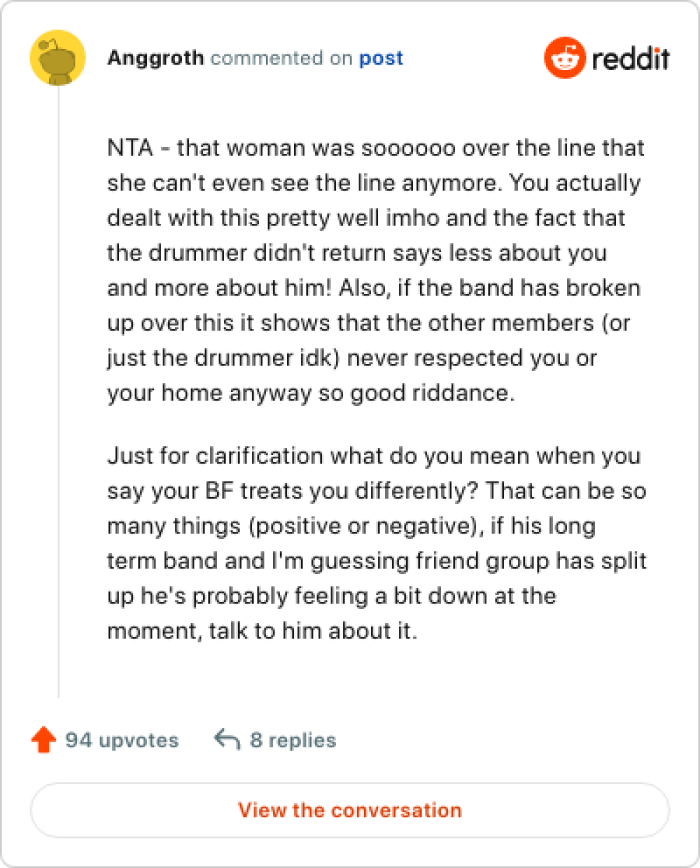
Task: Click the 94 upvotes label
Action: pyautogui.click(x=120, y=740)
